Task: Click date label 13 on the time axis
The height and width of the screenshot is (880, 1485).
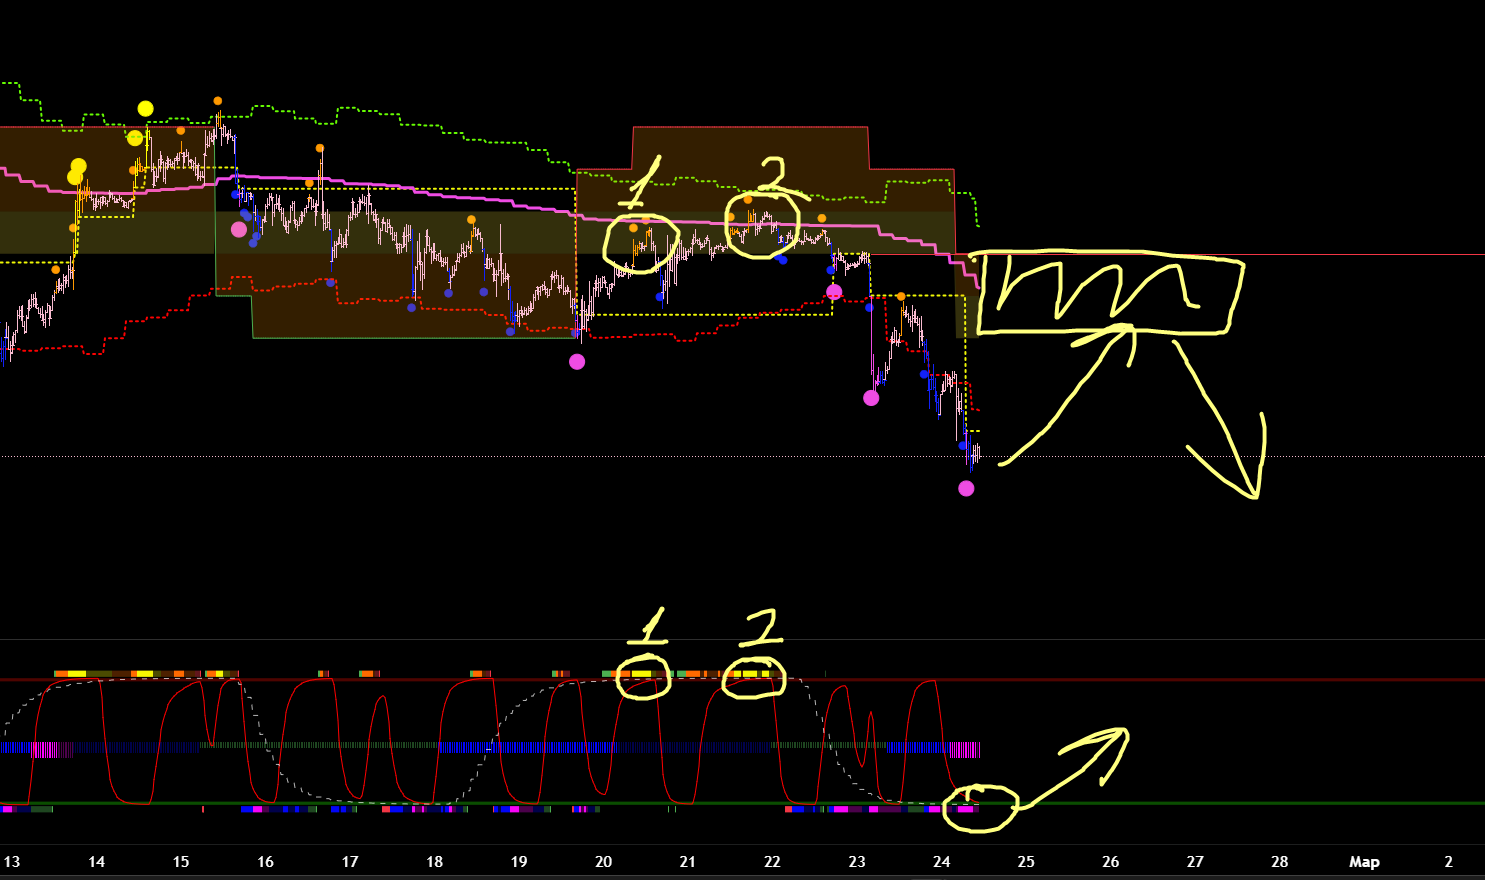Action: (12, 862)
